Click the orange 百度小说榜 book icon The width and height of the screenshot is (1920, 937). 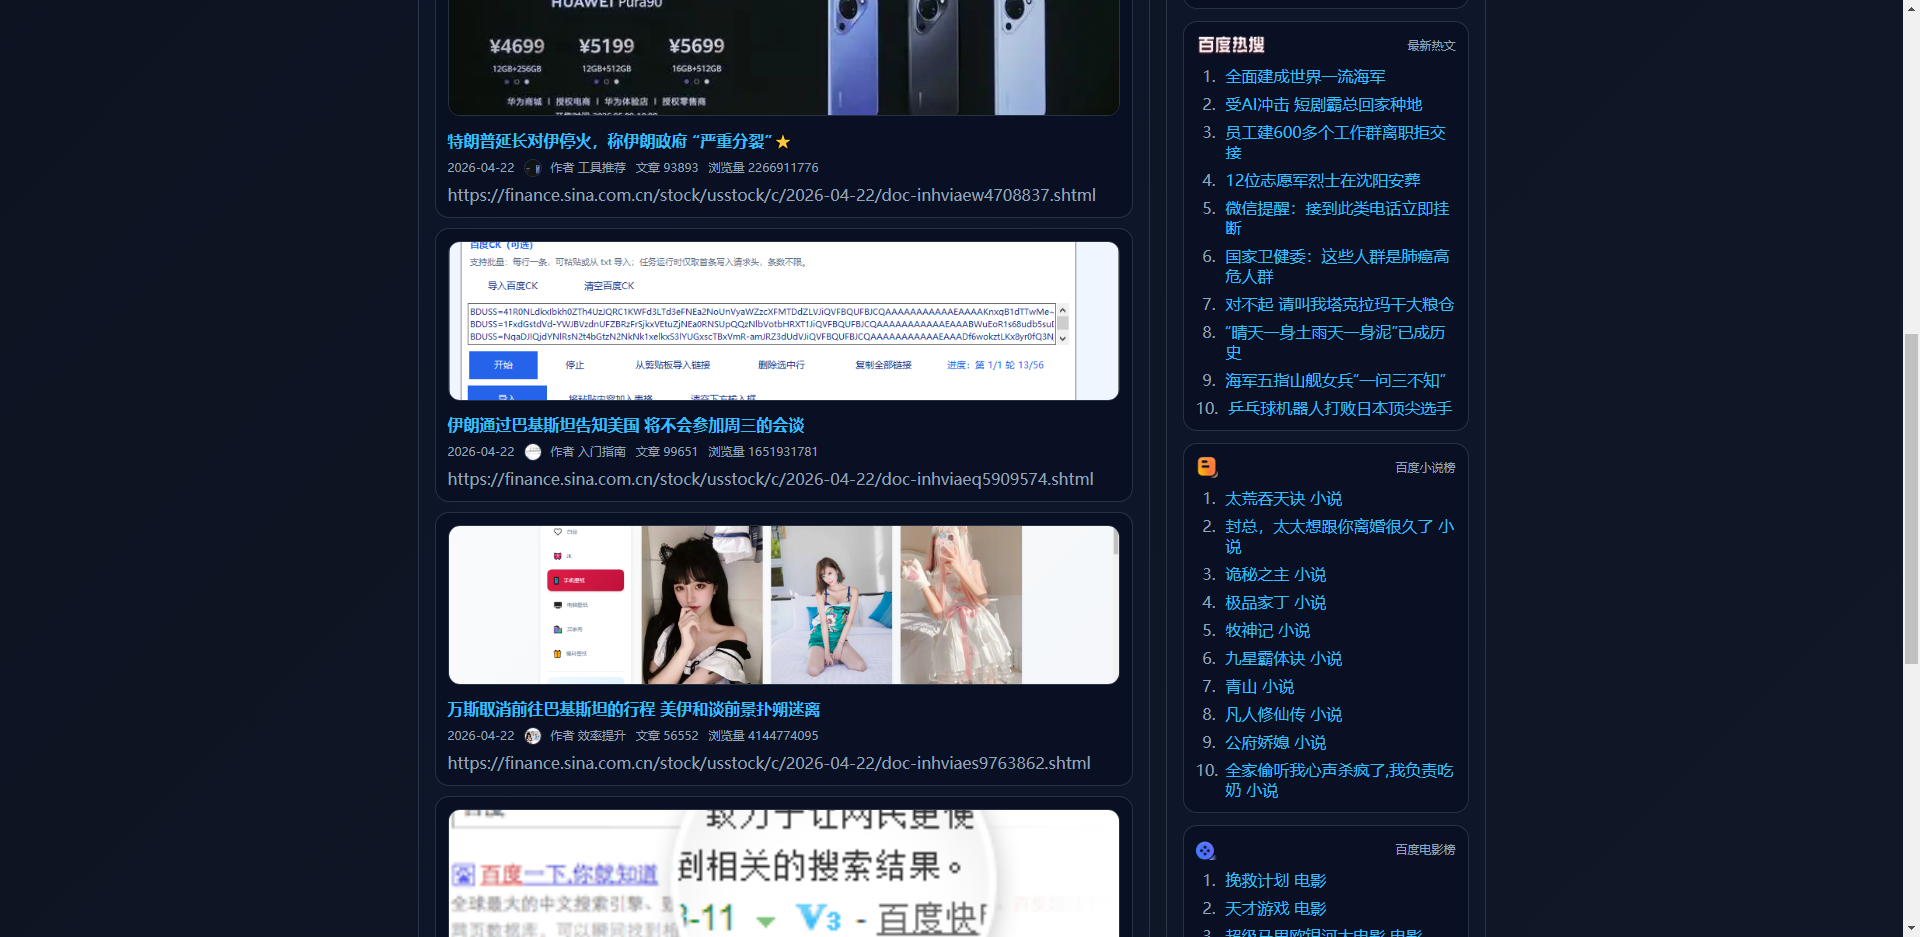[1207, 467]
